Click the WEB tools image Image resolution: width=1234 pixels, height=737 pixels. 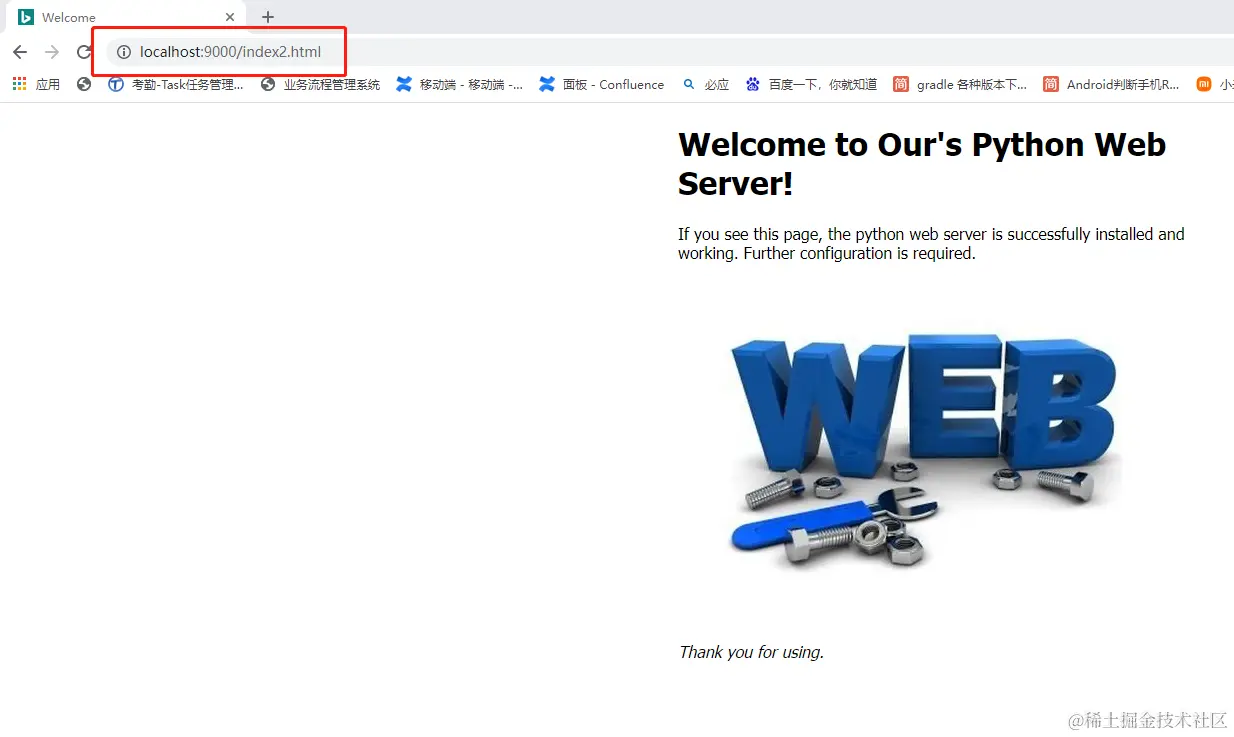click(x=924, y=451)
